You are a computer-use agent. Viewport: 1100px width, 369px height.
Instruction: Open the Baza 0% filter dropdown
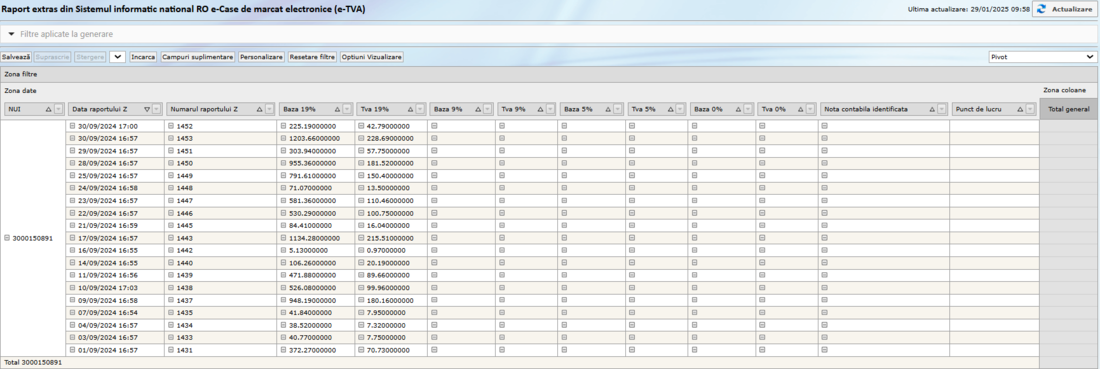pos(747,109)
